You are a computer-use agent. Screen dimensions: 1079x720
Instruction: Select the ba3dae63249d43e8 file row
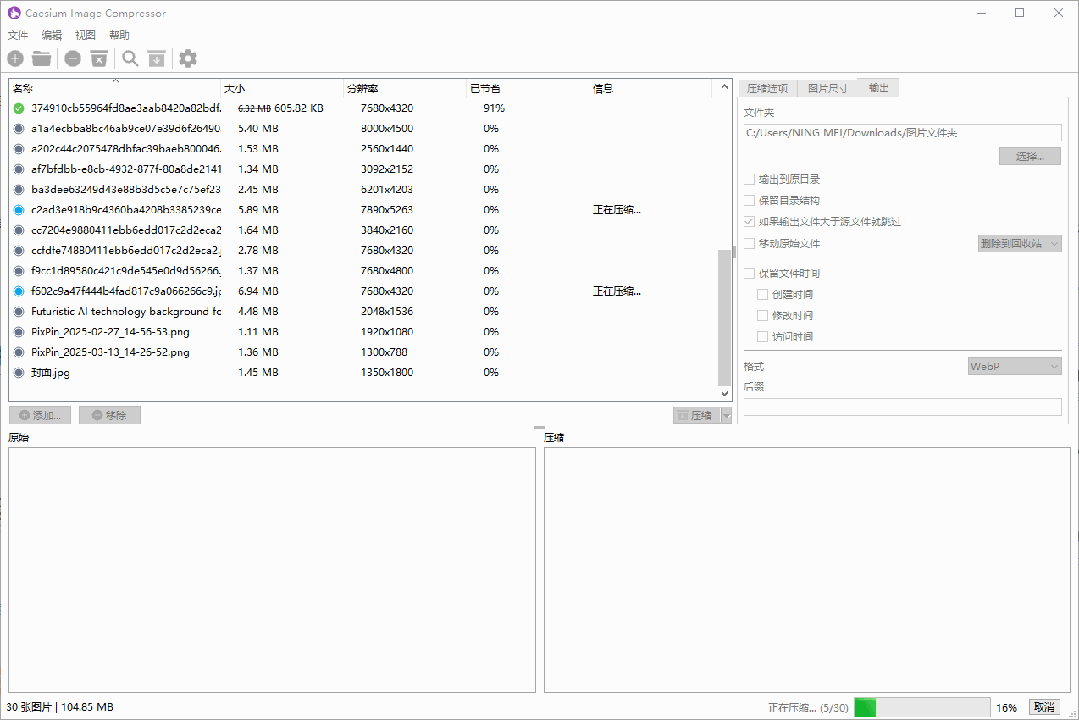[x=361, y=189]
